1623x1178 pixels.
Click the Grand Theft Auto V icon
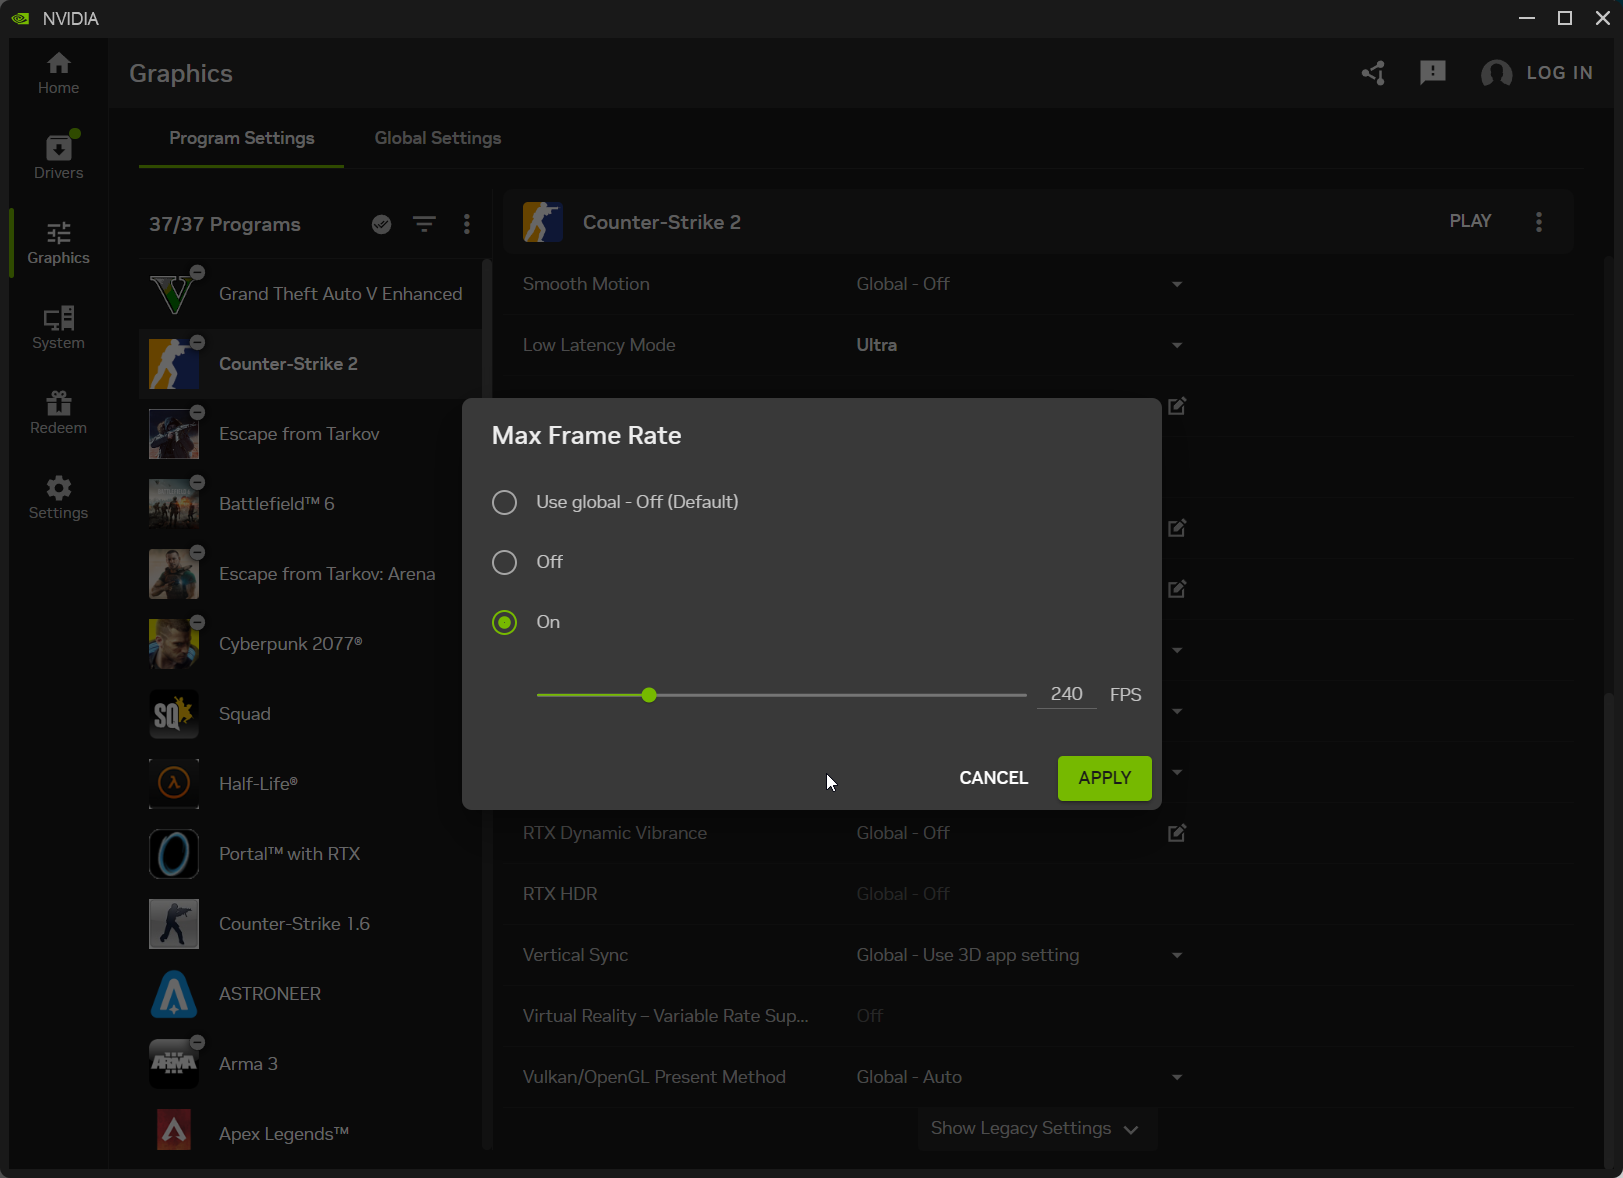coord(173,294)
